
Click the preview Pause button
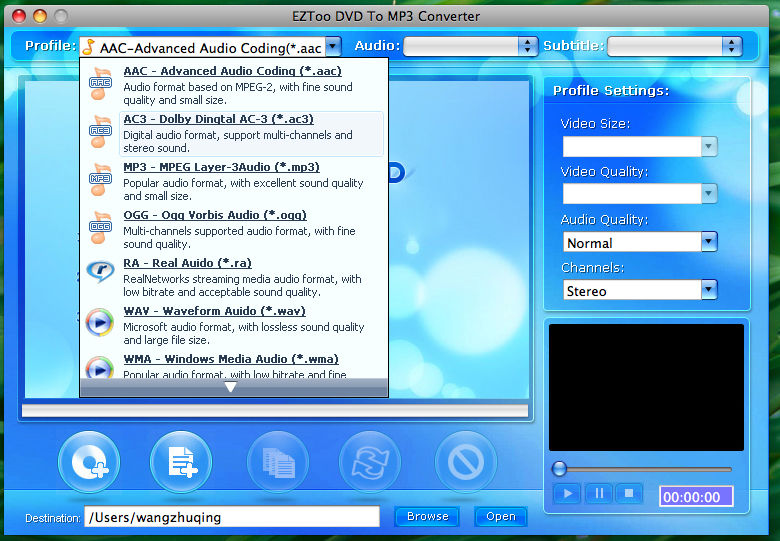(x=598, y=494)
